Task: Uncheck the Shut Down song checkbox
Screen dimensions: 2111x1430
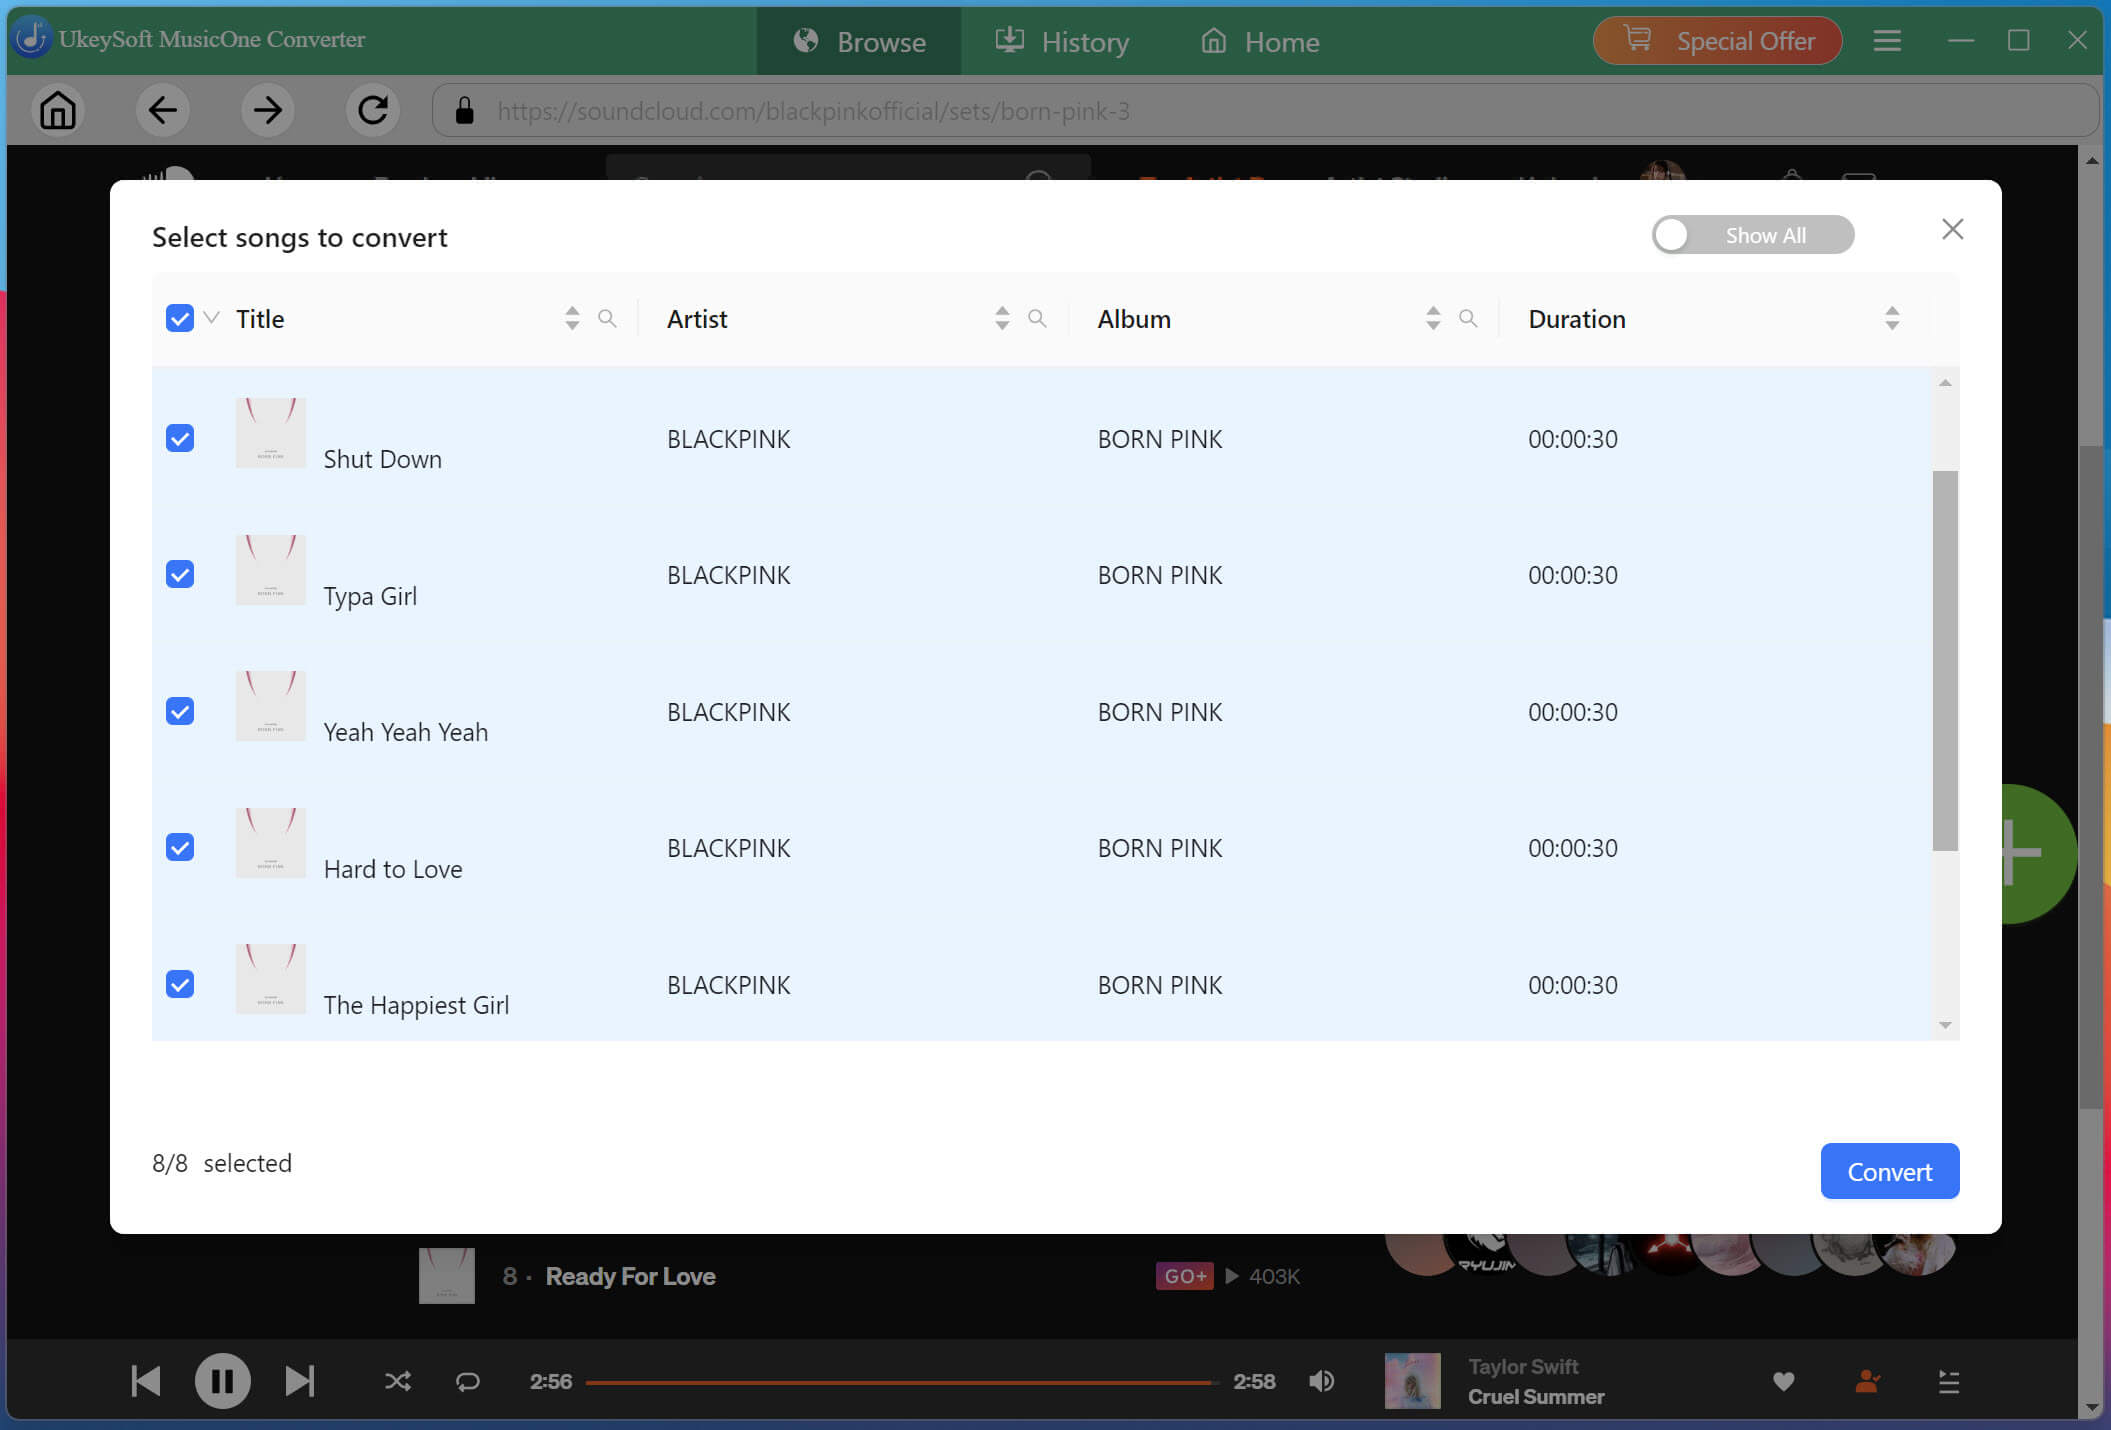Action: click(x=180, y=439)
